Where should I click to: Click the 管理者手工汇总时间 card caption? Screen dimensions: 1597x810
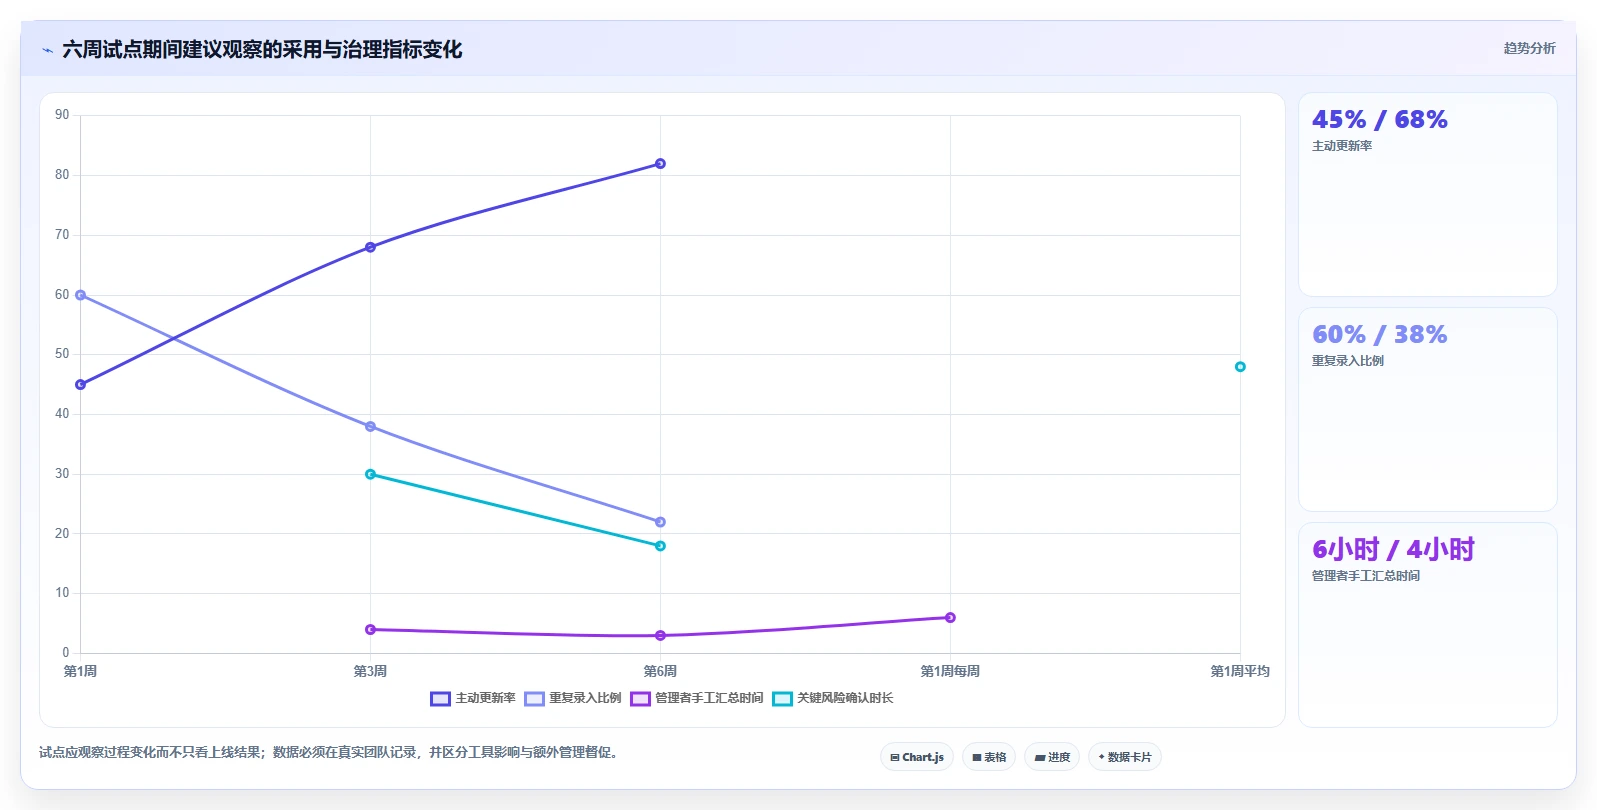1366,576
